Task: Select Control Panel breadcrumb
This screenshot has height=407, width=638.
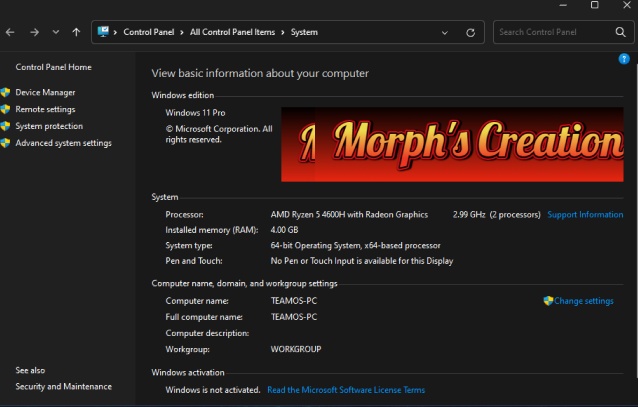Action: pos(149,32)
